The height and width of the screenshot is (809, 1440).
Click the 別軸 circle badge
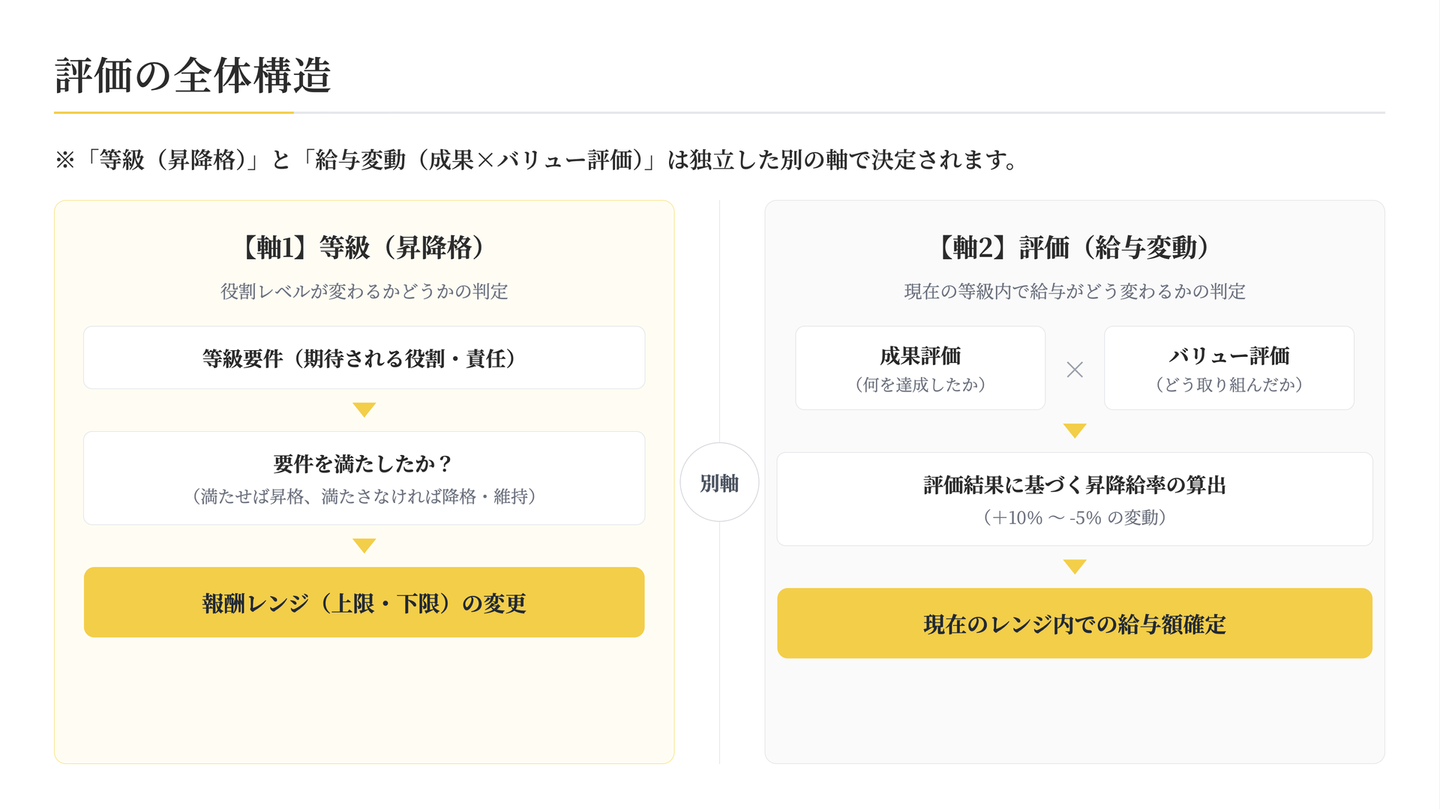pyautogui.click(x=719, y=482)
